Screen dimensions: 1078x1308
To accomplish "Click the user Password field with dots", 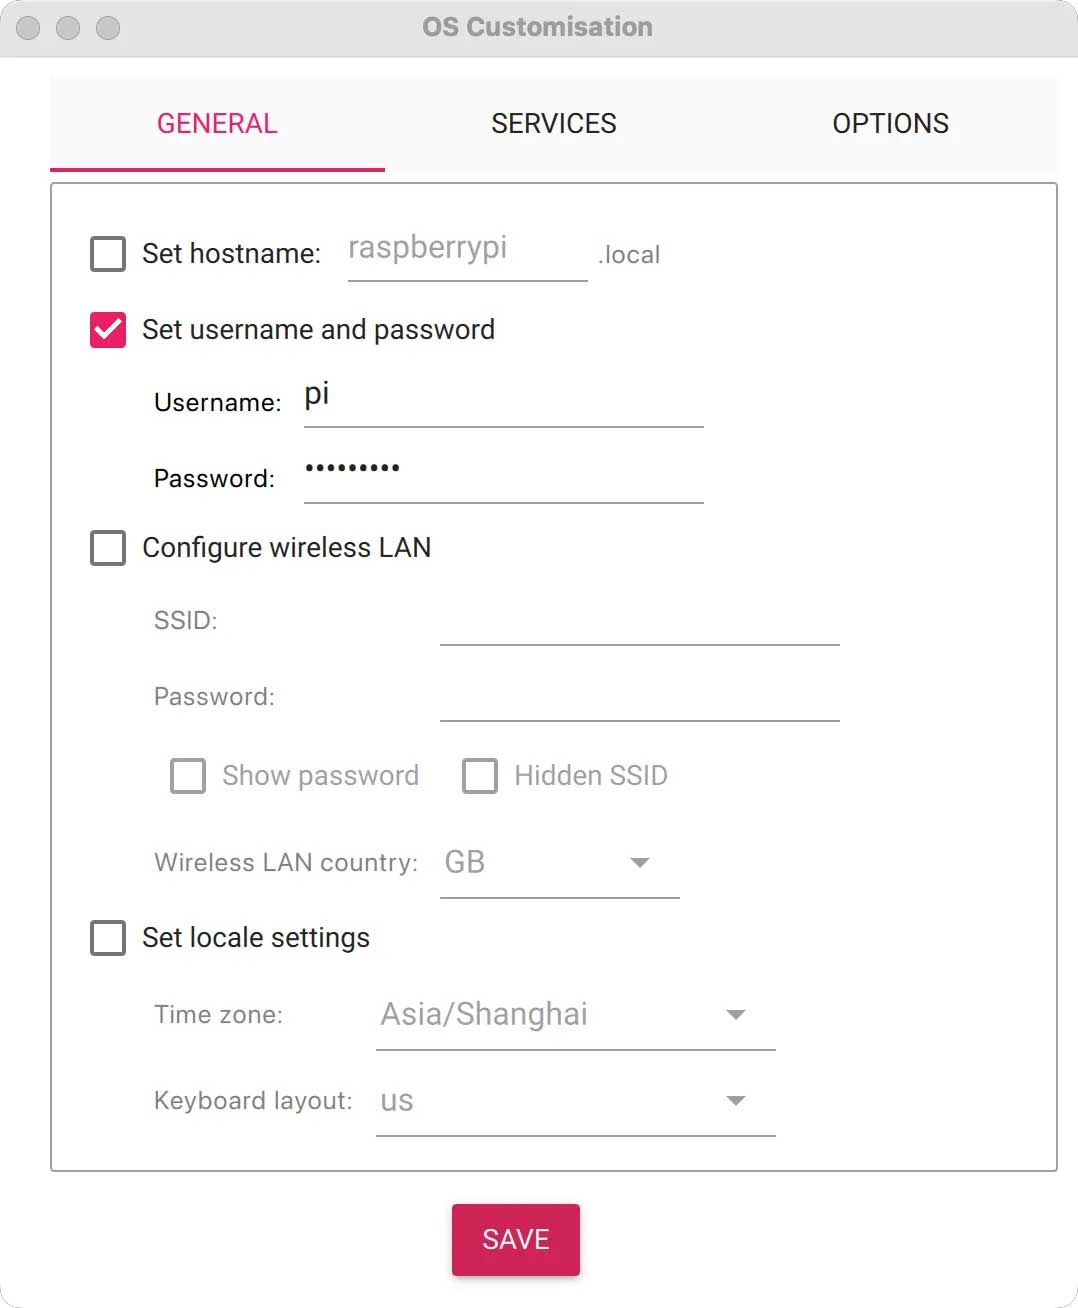I will [x=504, y=474].
